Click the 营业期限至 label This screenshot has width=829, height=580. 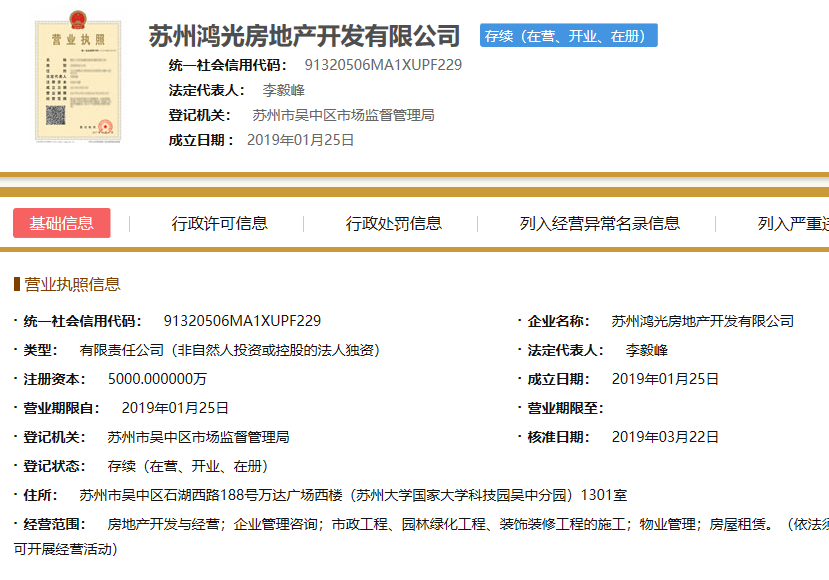tap(565, 408)
